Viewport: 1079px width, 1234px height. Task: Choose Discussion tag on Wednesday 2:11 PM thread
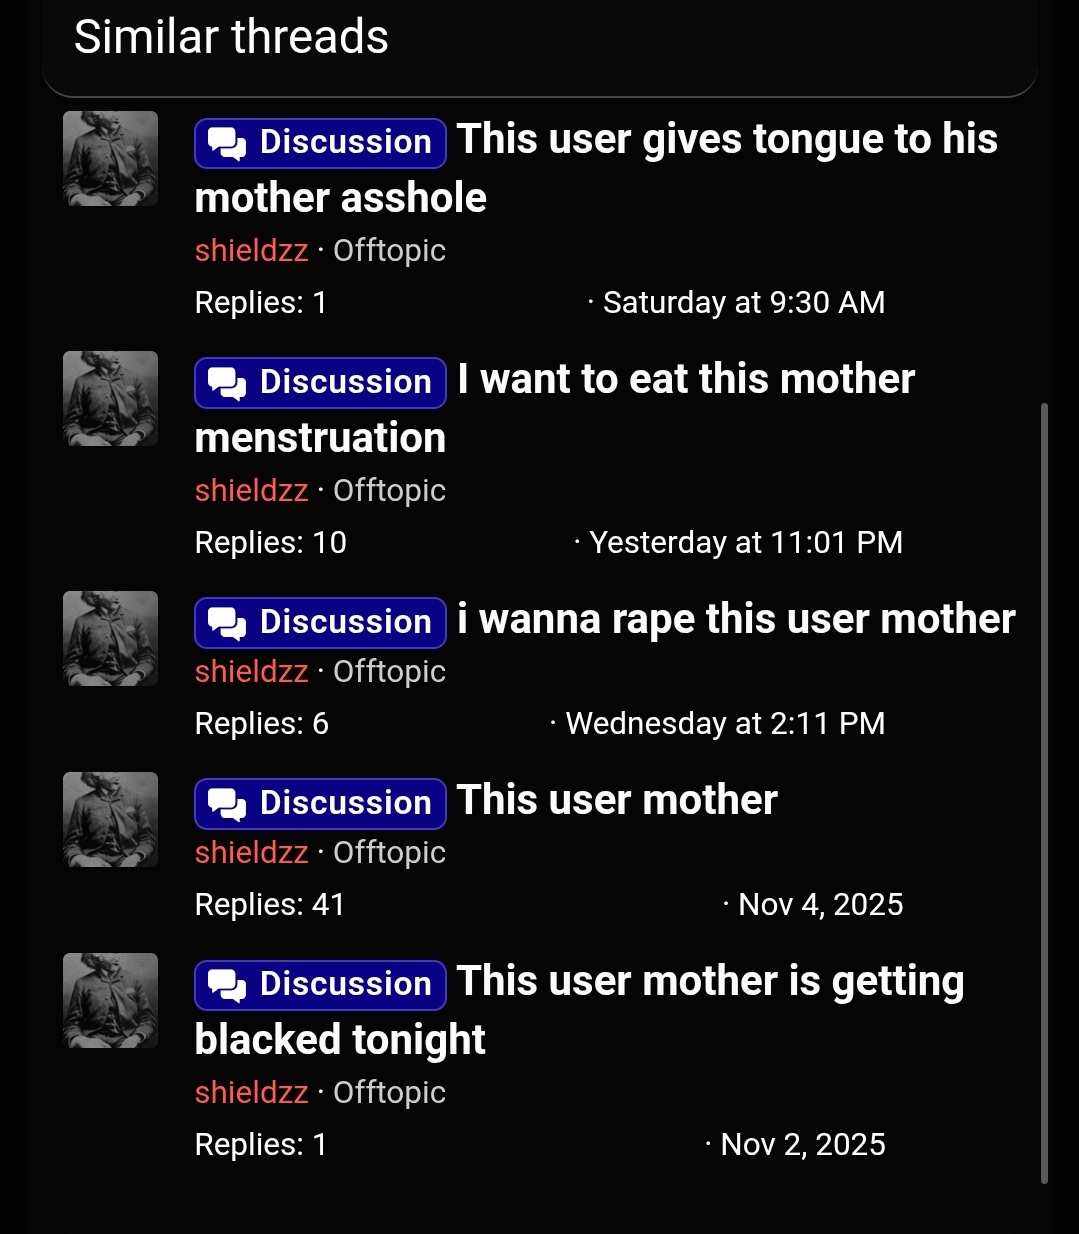320,622
